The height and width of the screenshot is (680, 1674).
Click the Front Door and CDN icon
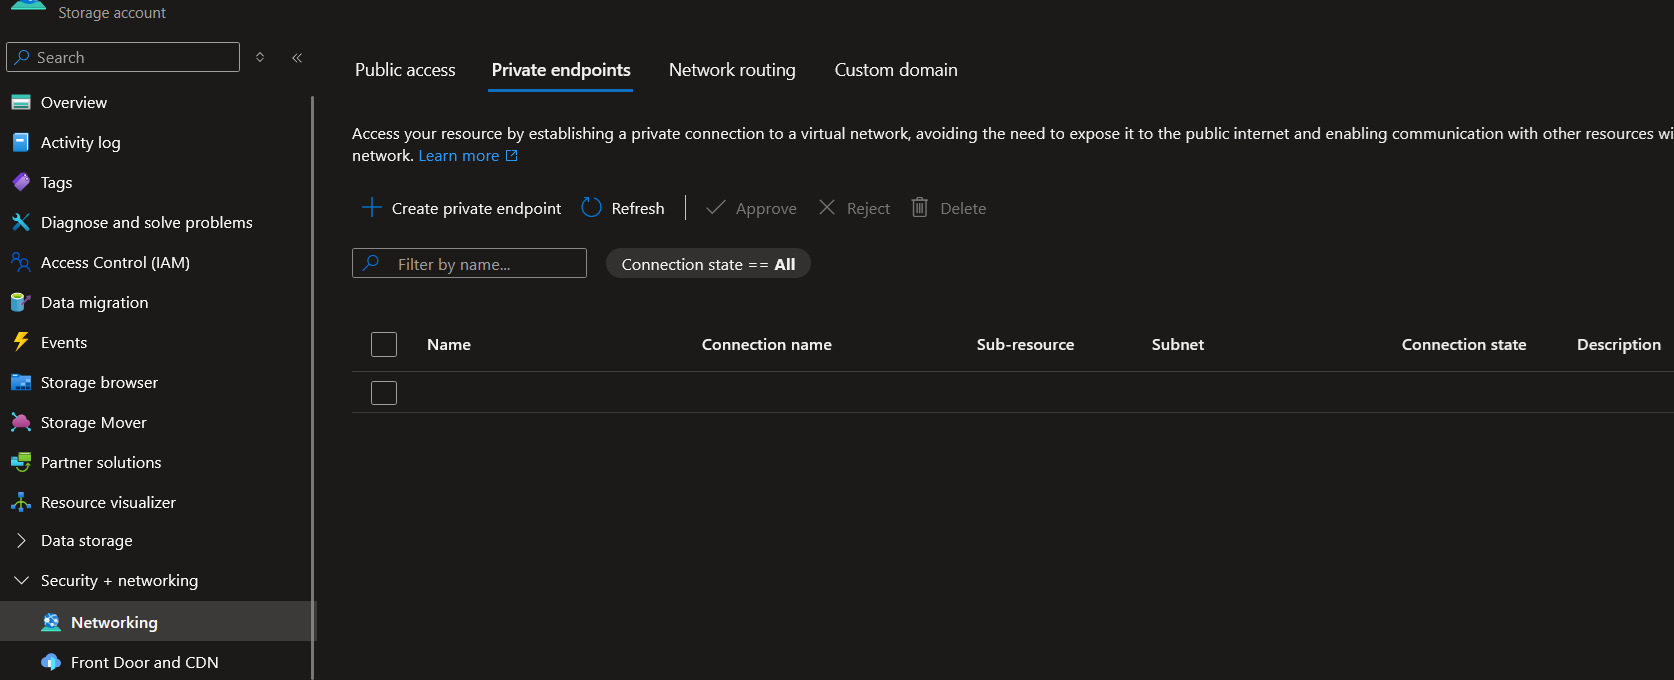[51, 662]
